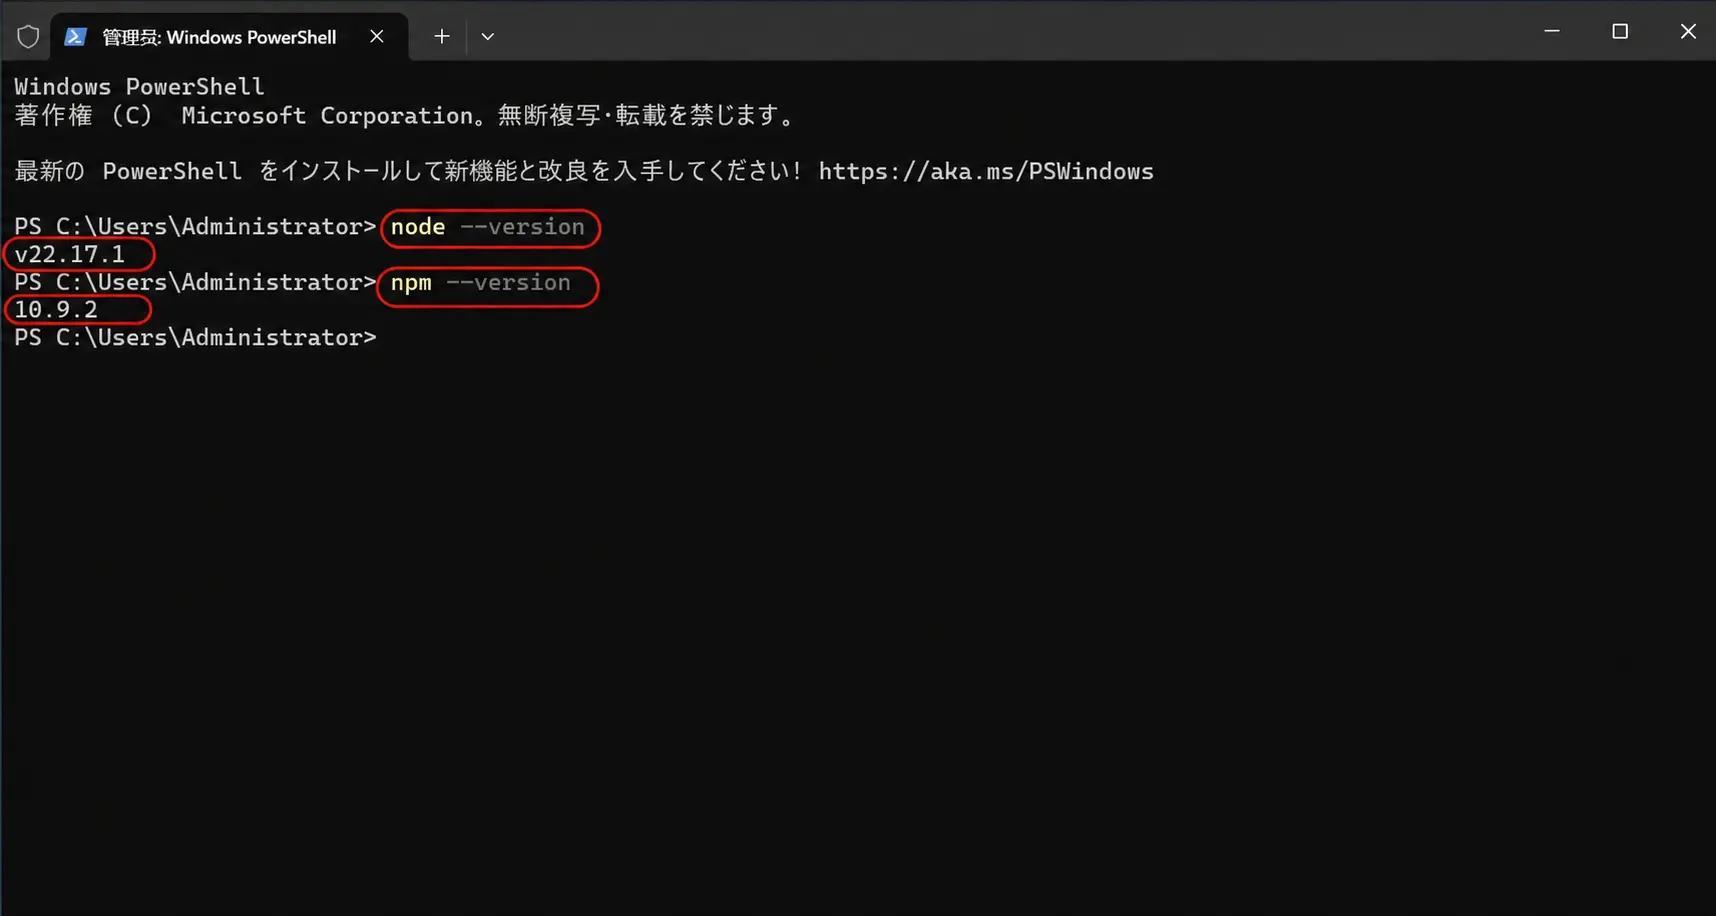Click the "node --version" command text

[488, 227]
